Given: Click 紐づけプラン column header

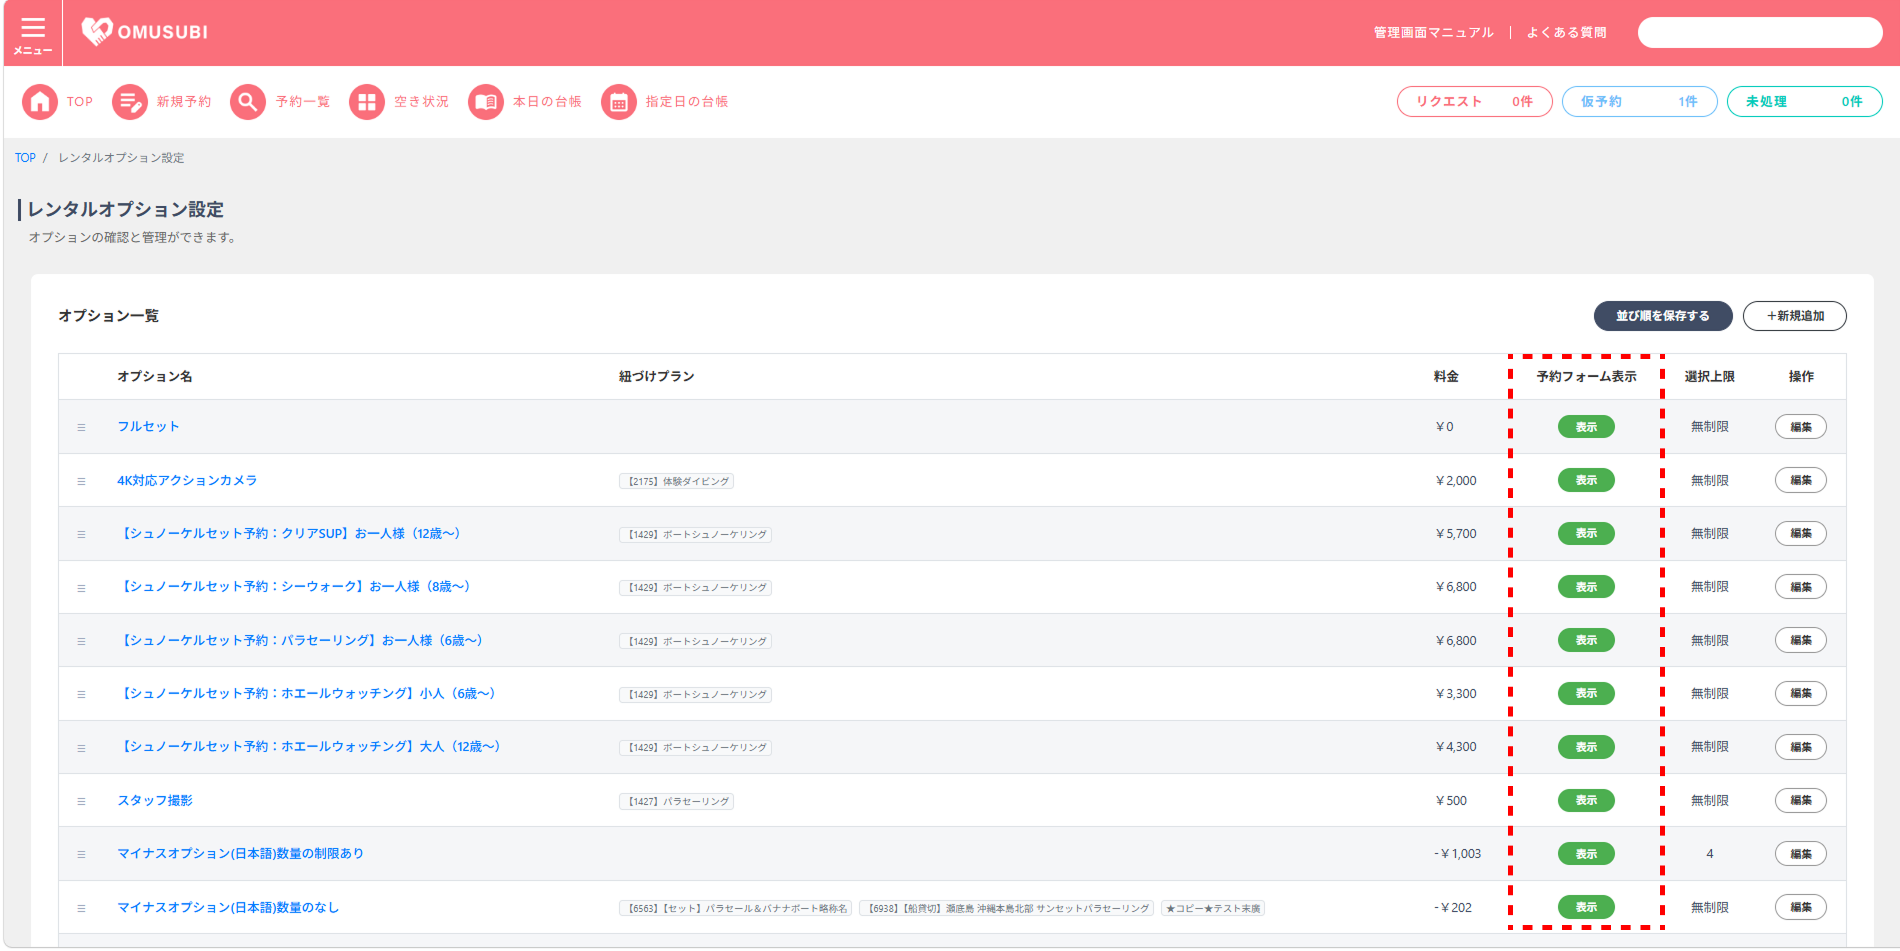Looking at the screenshot, I should coord(656,377).
